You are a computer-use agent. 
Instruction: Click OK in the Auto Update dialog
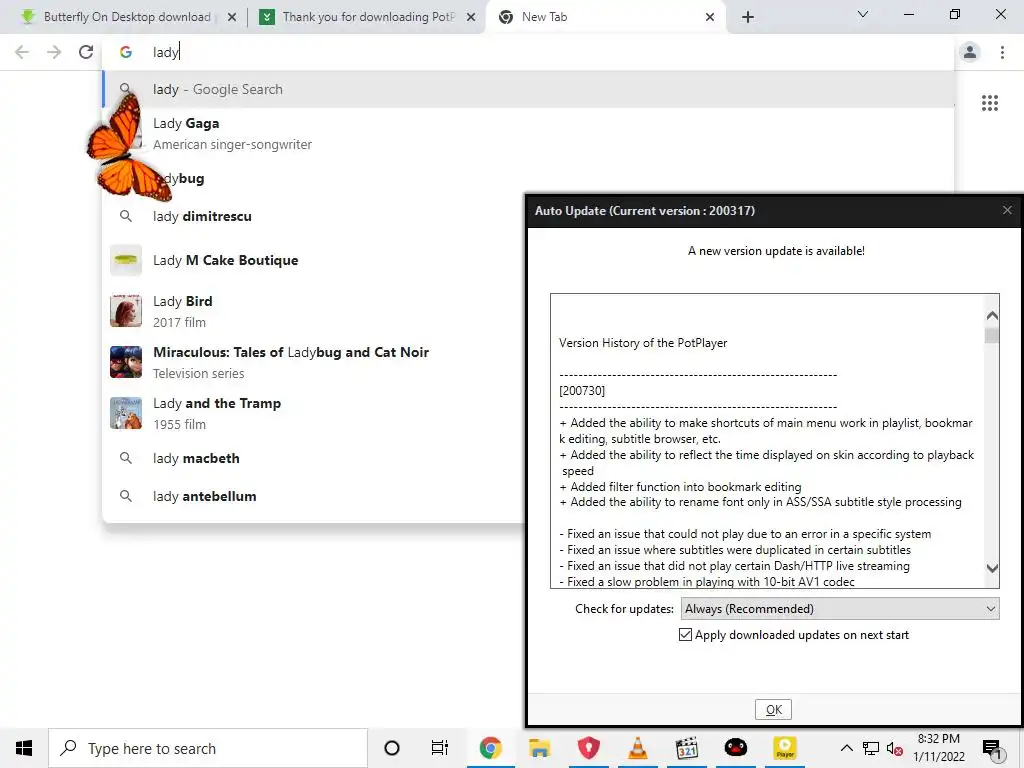coord(773,710)
